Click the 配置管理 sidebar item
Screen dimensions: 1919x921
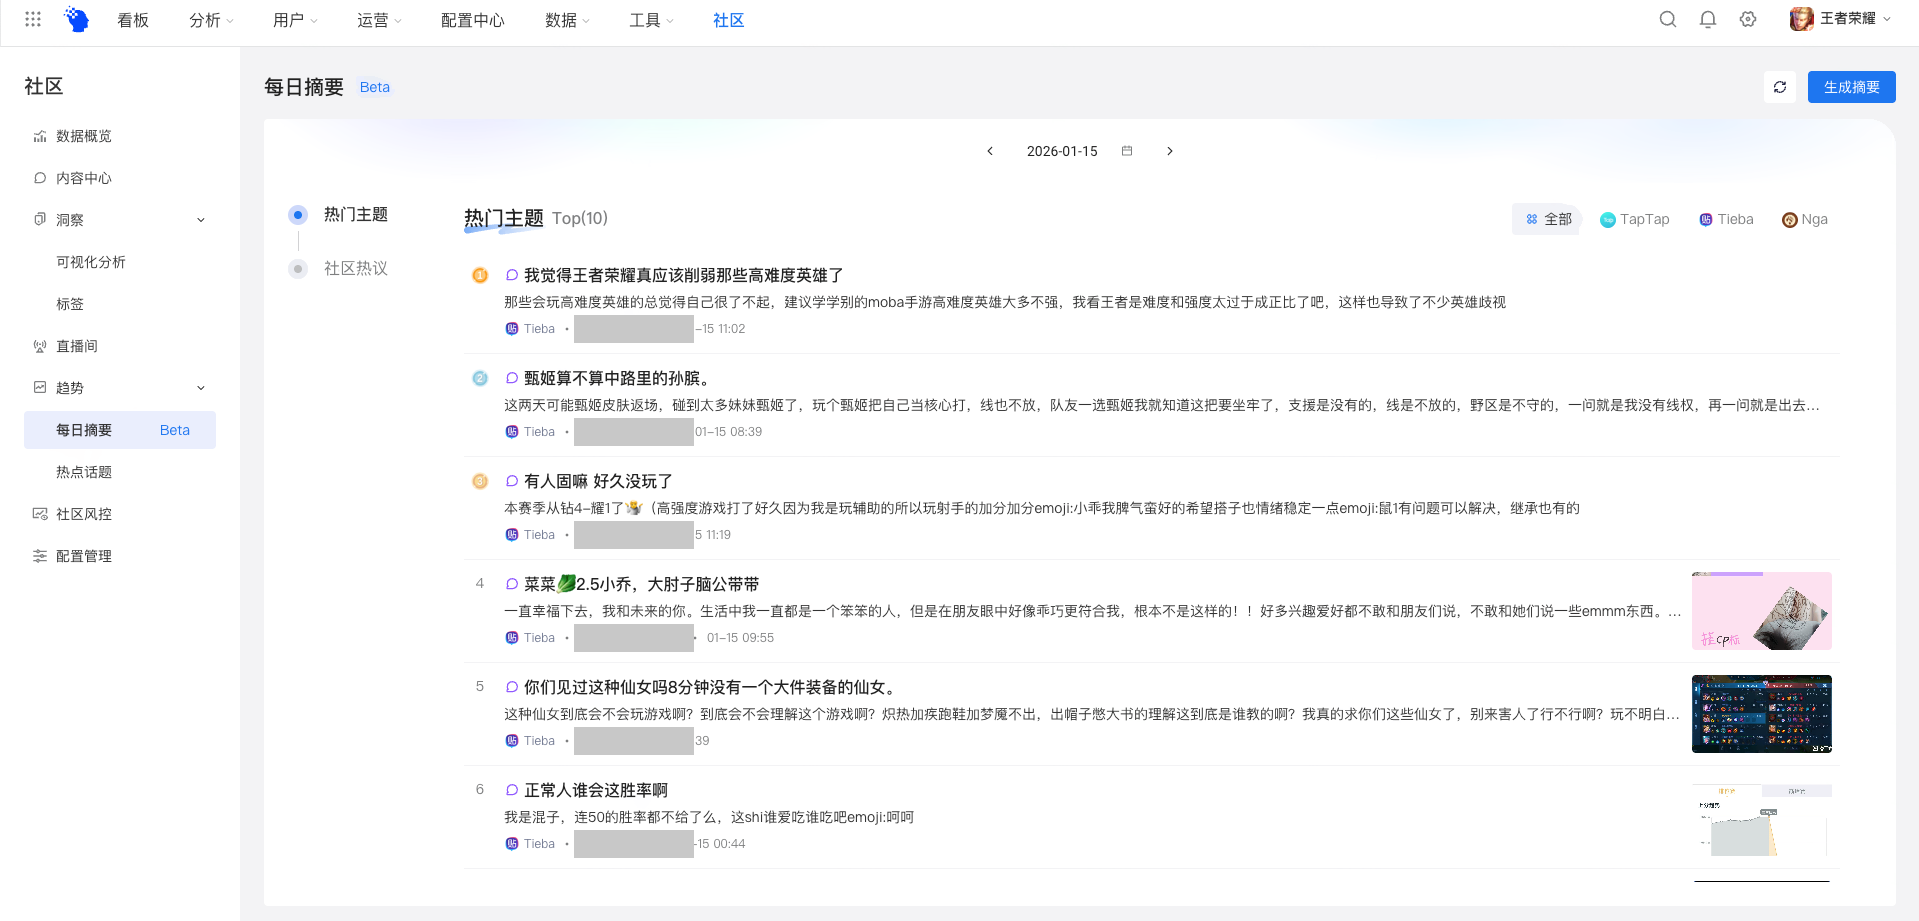[x=120, y=556]
